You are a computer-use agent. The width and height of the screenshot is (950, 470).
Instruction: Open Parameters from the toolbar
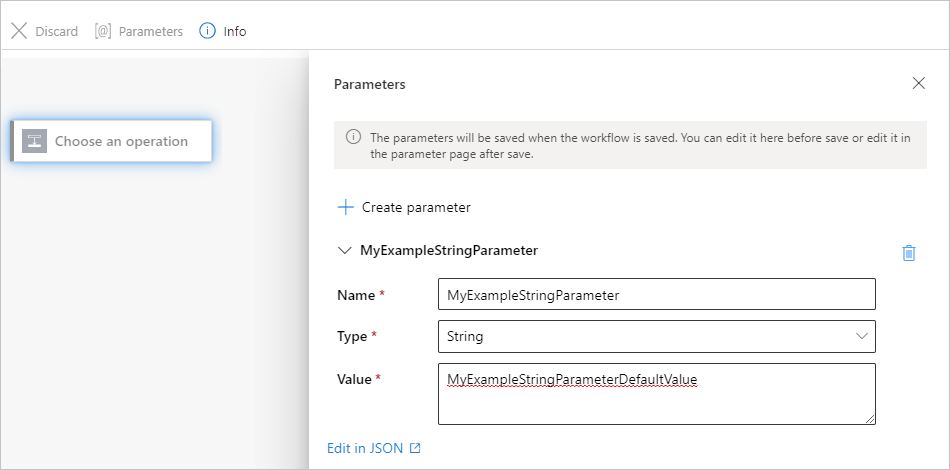tap(150, 31)
